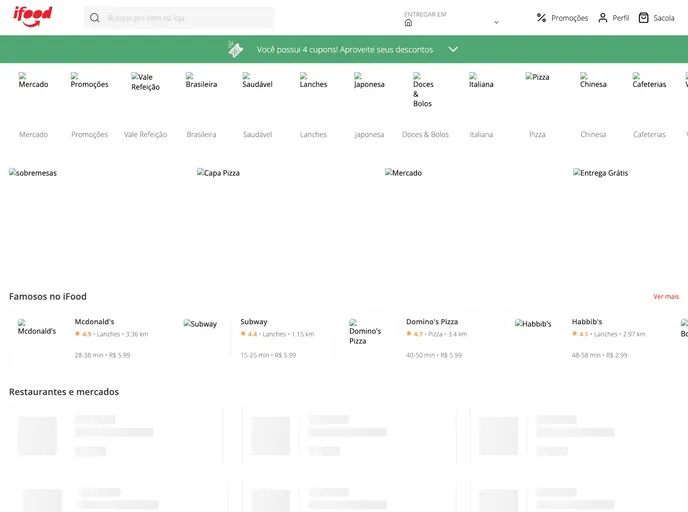Viewport: 688px width, 512px height.
Task: Open the Mcdonald's restaurant name
Action: click(x=94, y=322)
